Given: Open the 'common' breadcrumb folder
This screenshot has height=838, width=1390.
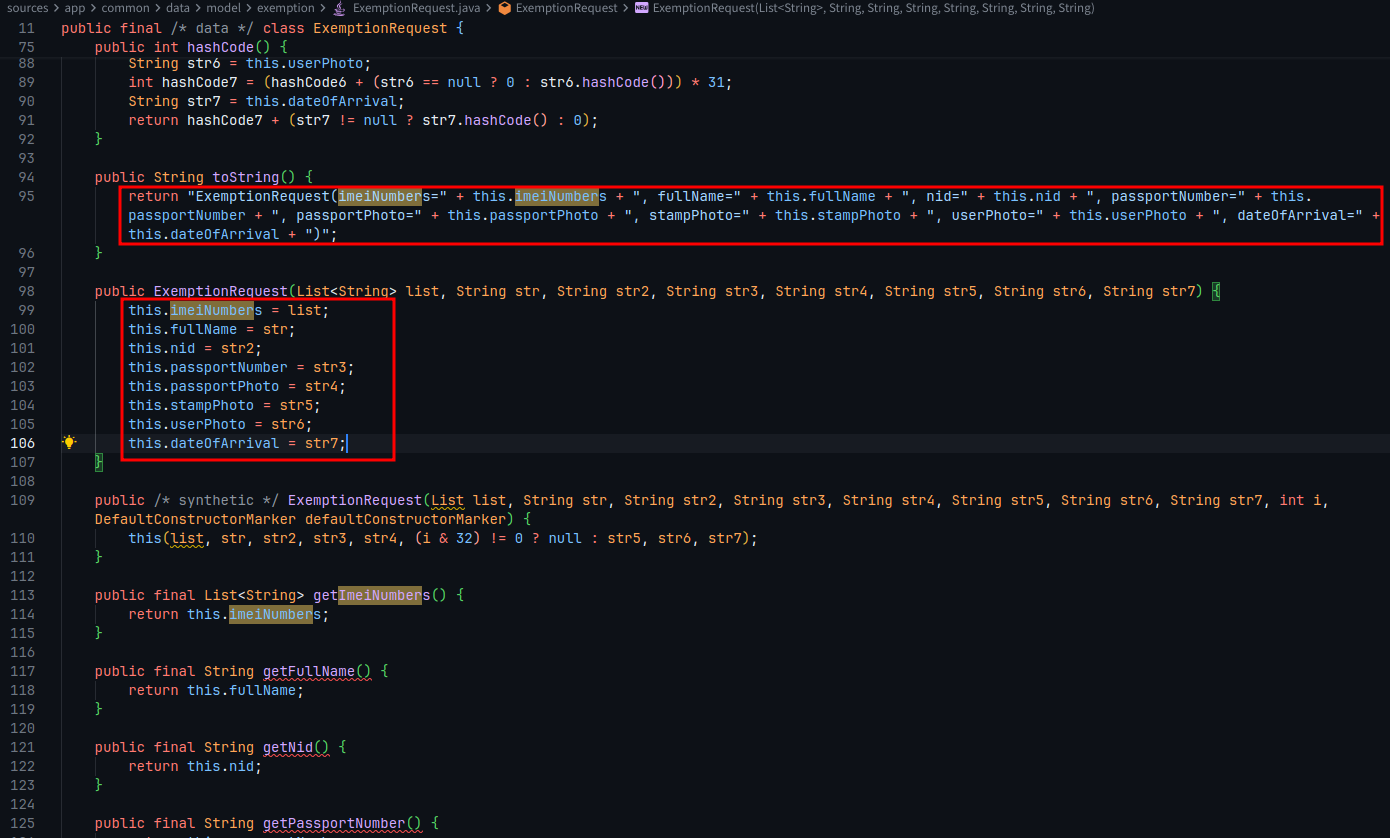Looking at the screenshot, I should pyautogui.click(x=125, y=8).
